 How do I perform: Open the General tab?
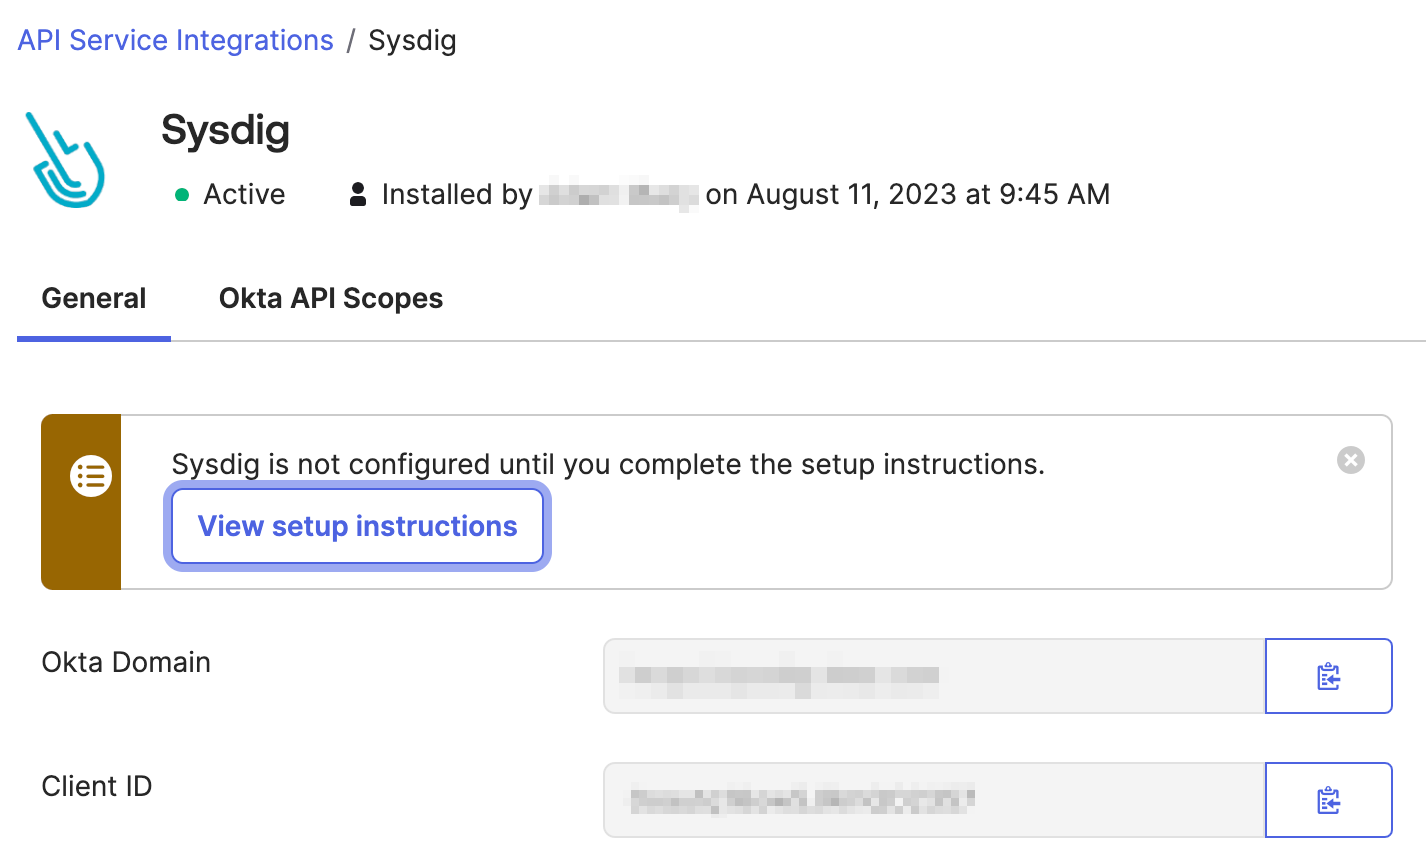pyautogui.click(x=94, y=299)
